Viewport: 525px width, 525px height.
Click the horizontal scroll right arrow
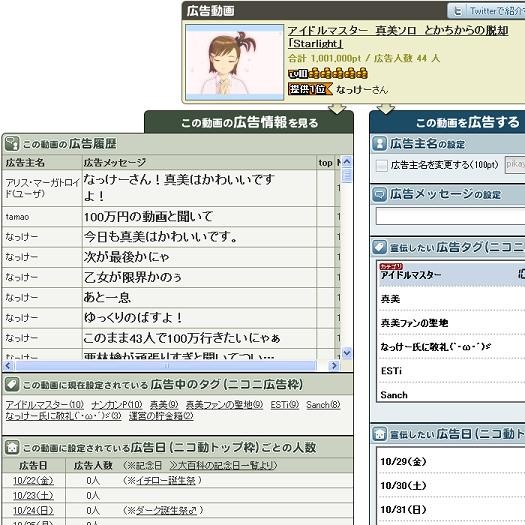[333, 366]
